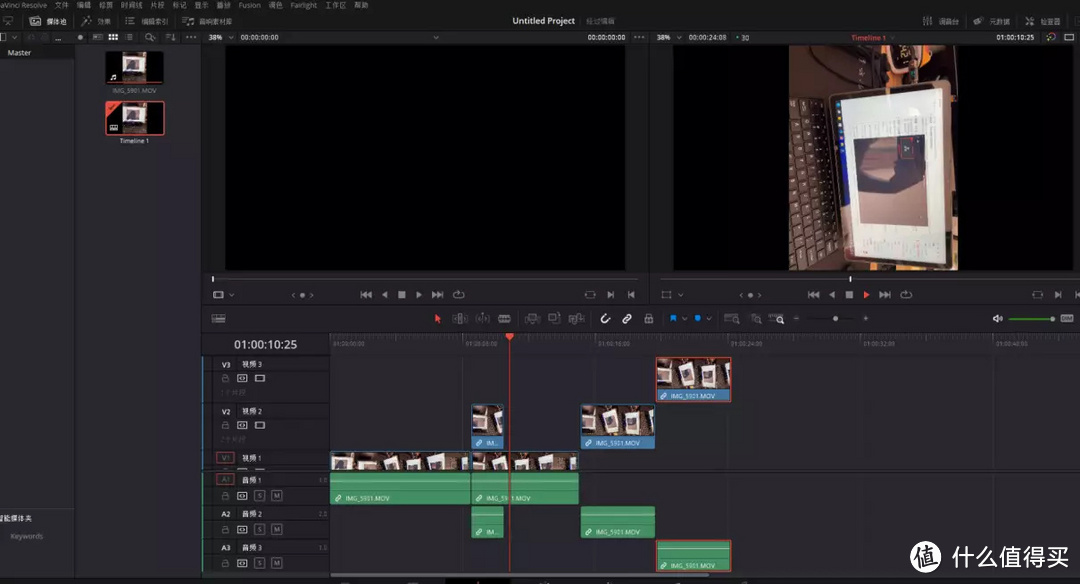The width and height of the screenshot is (1080, 584).
Task: Open the Effects (效果) library panel
Action: [96, 21]
